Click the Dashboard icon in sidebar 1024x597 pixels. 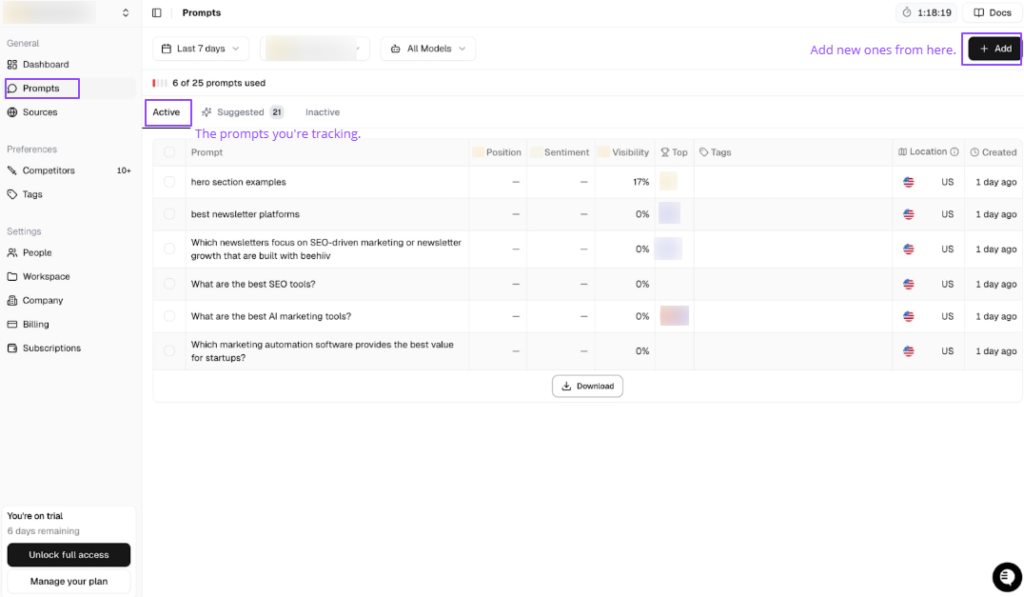(12, 65)
